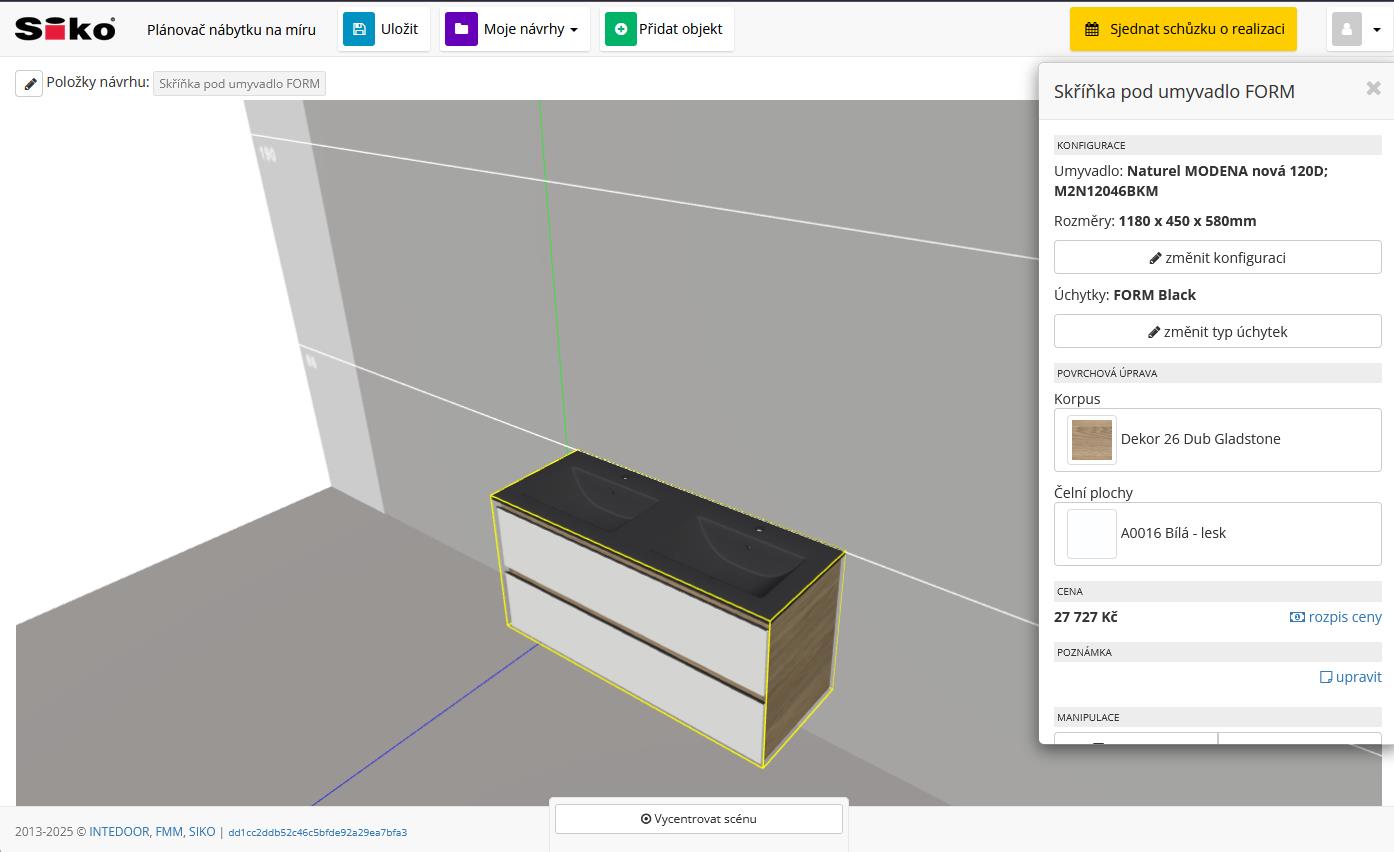The image size is (1394, 852).
Task: Click the purple folder icon on Moje návrhy
Action: point(461,29)
